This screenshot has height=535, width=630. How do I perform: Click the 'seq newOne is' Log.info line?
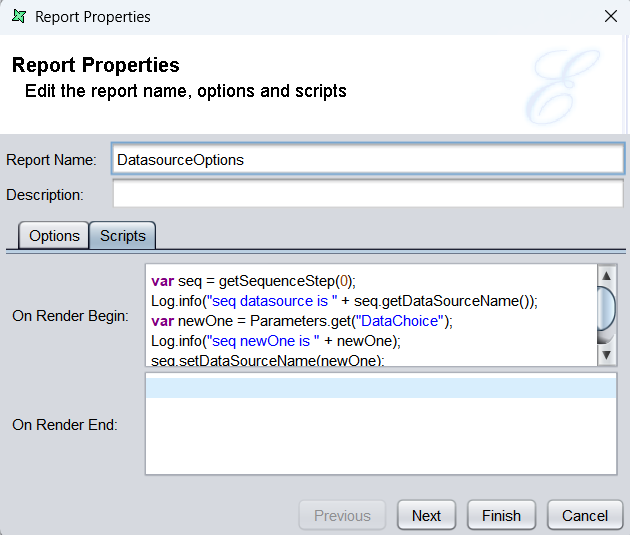[x=275, y=340]
